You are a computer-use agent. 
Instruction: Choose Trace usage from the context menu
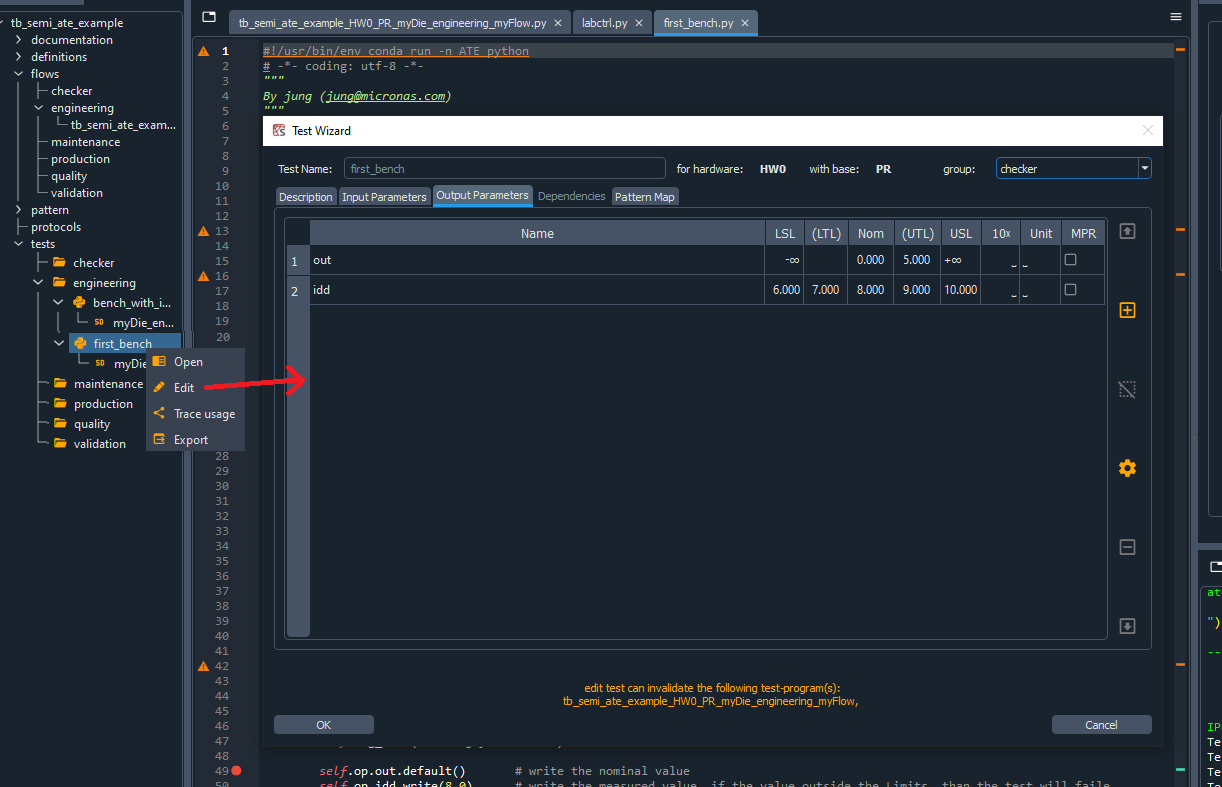[195, 414]
